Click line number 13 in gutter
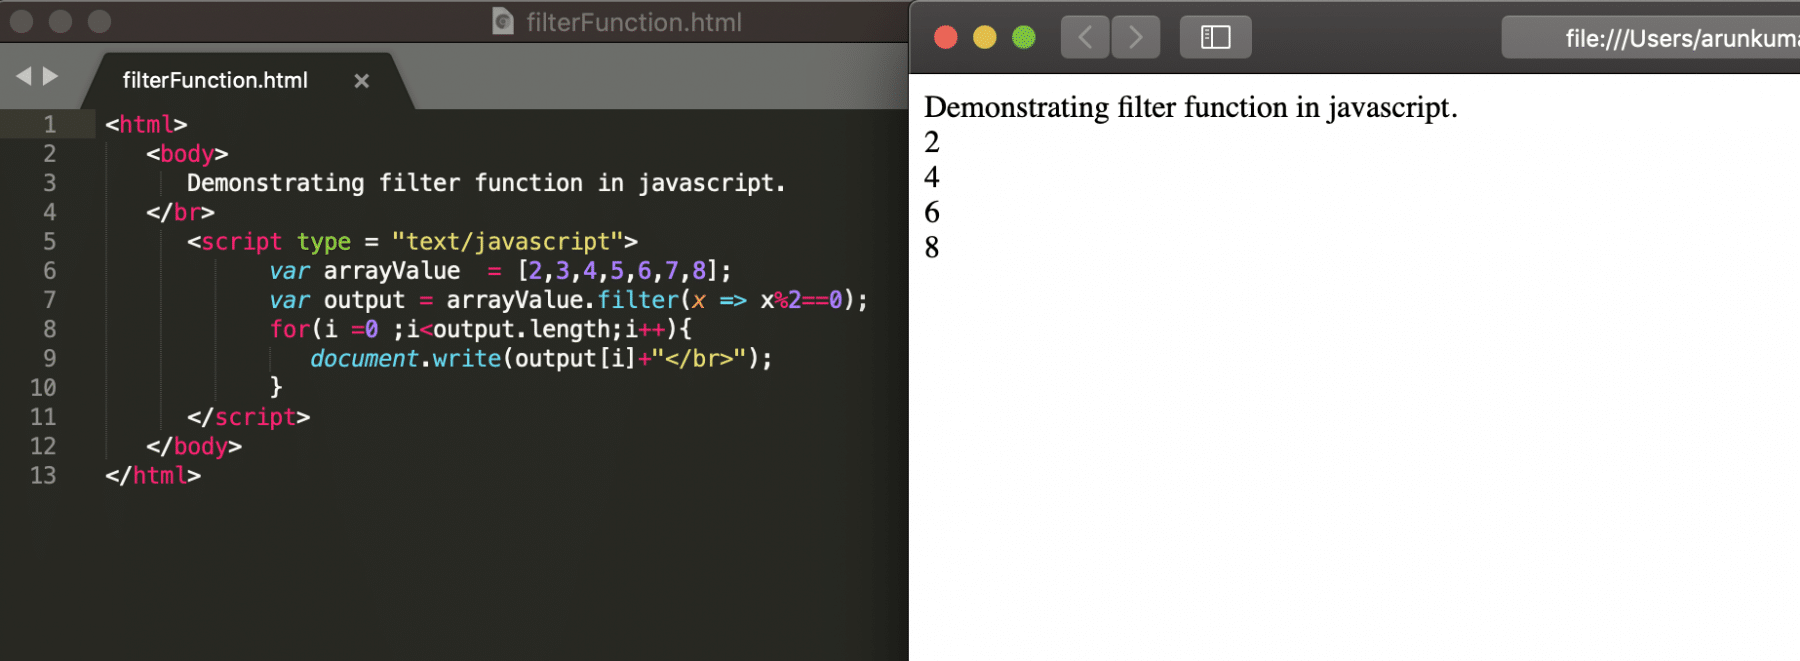Screen dimensions: 1800x661 43,476
